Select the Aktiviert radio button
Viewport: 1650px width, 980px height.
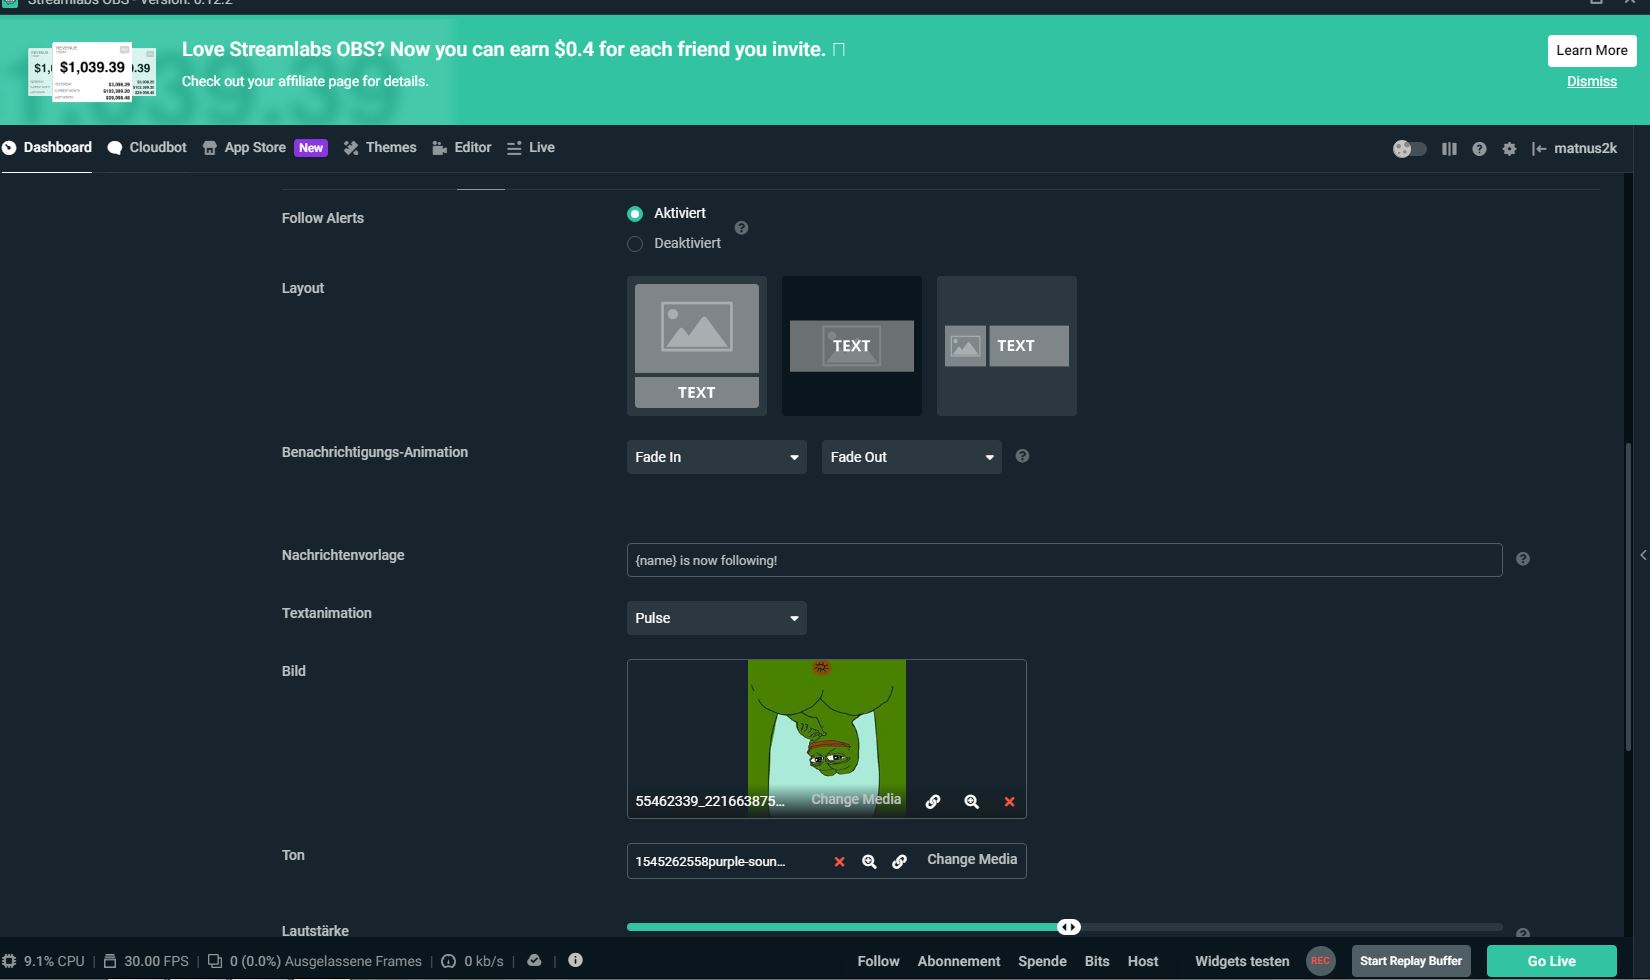point(635,214)
